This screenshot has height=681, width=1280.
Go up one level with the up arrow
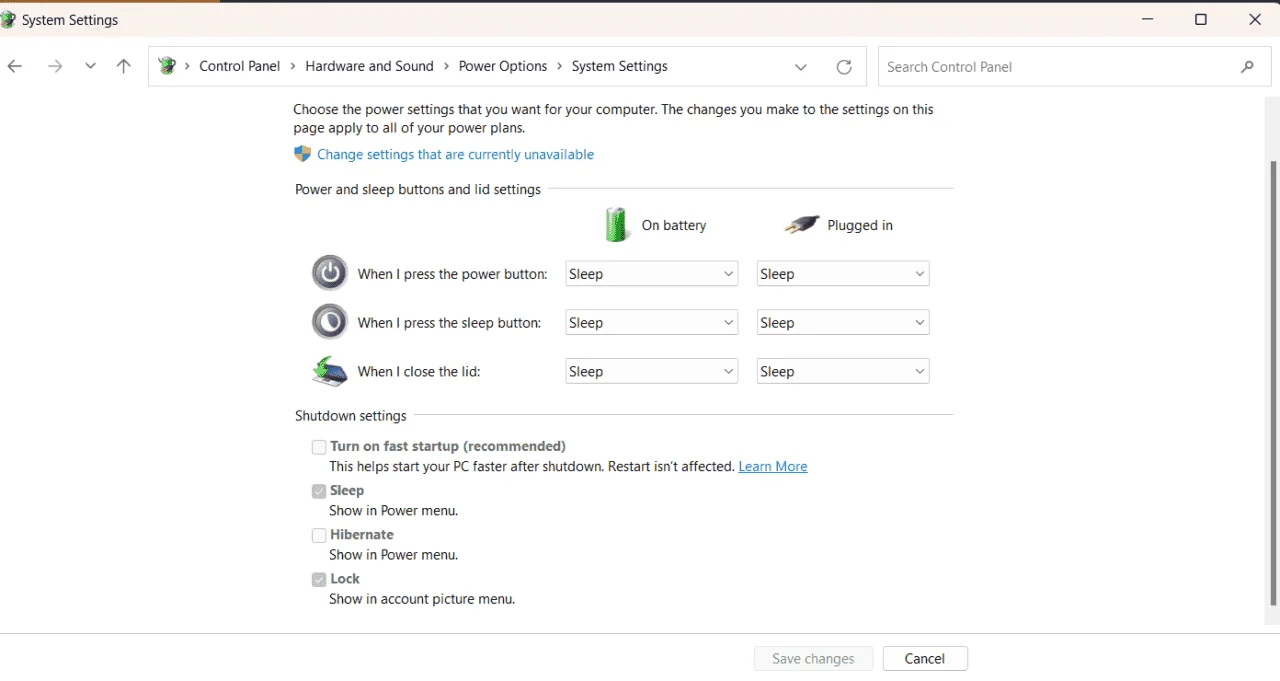124,67
